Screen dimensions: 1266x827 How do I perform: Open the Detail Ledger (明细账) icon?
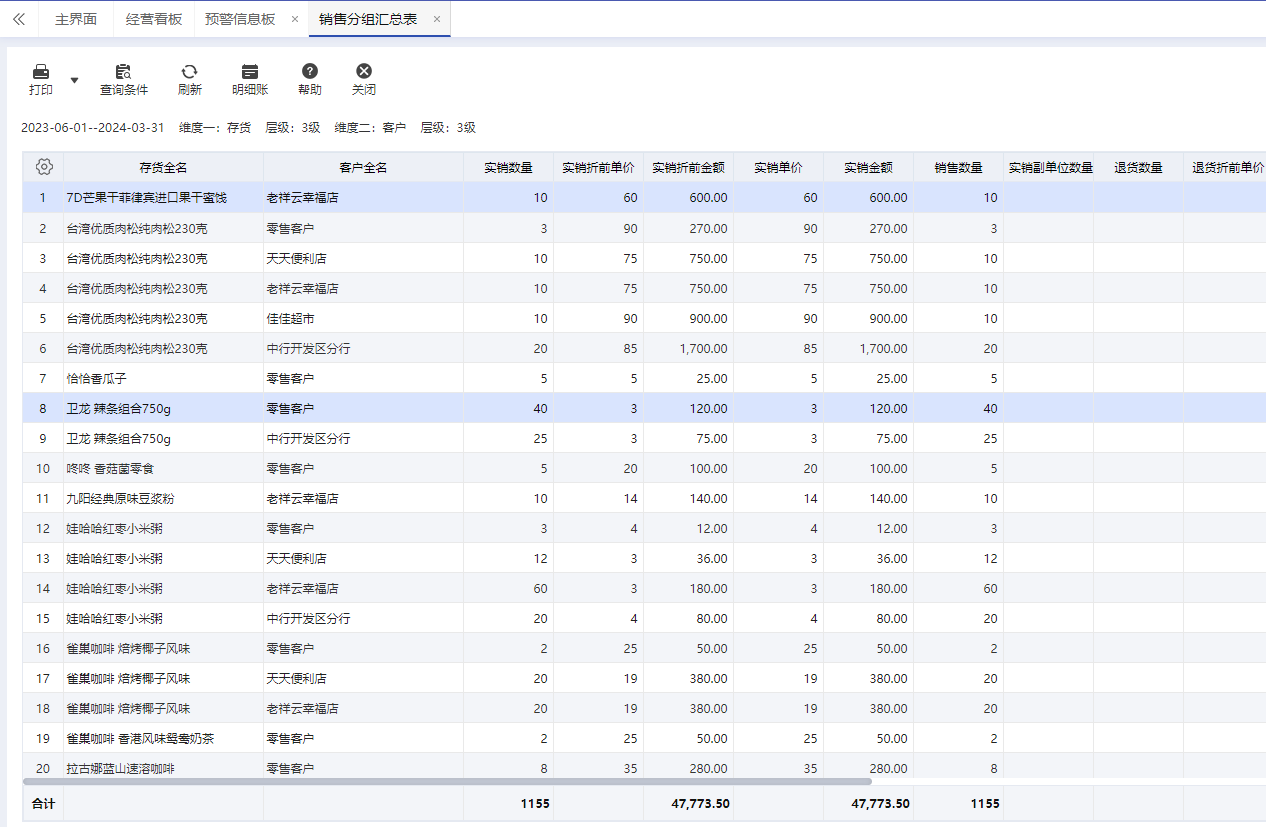[x=250, y=72]
